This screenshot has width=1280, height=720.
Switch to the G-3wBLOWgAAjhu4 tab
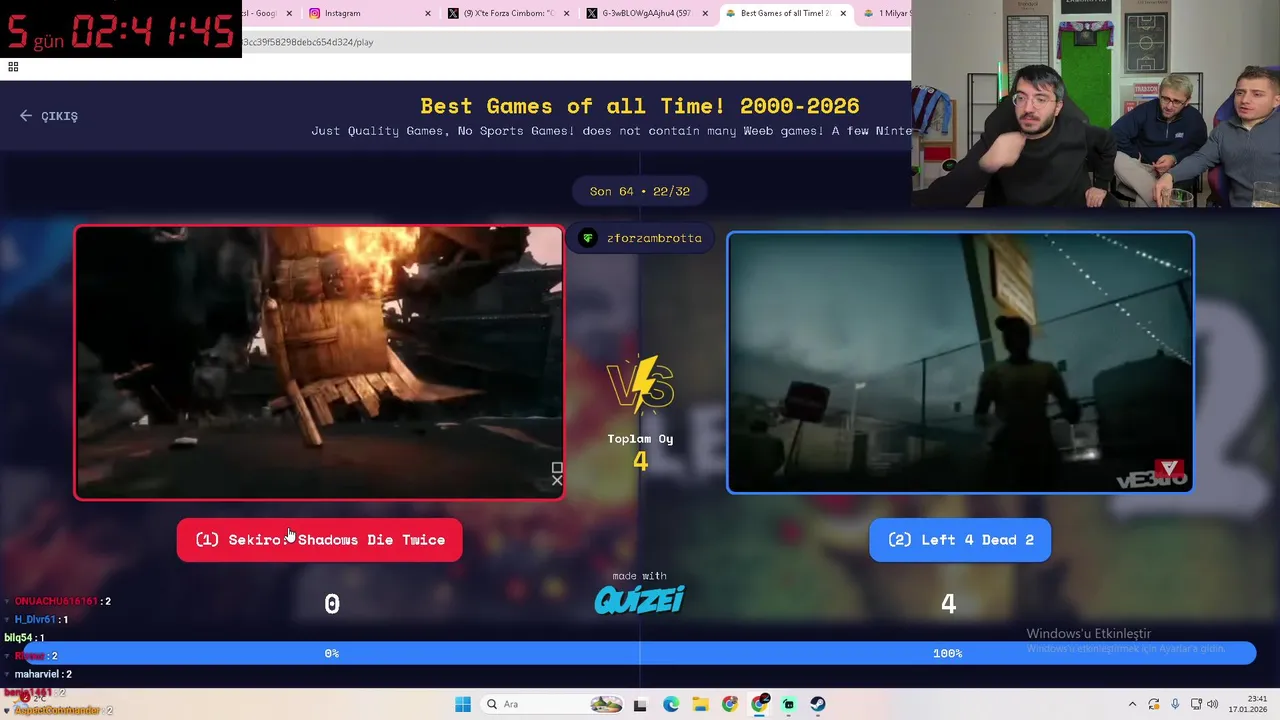pyautogui.click(x=647, y=13)
